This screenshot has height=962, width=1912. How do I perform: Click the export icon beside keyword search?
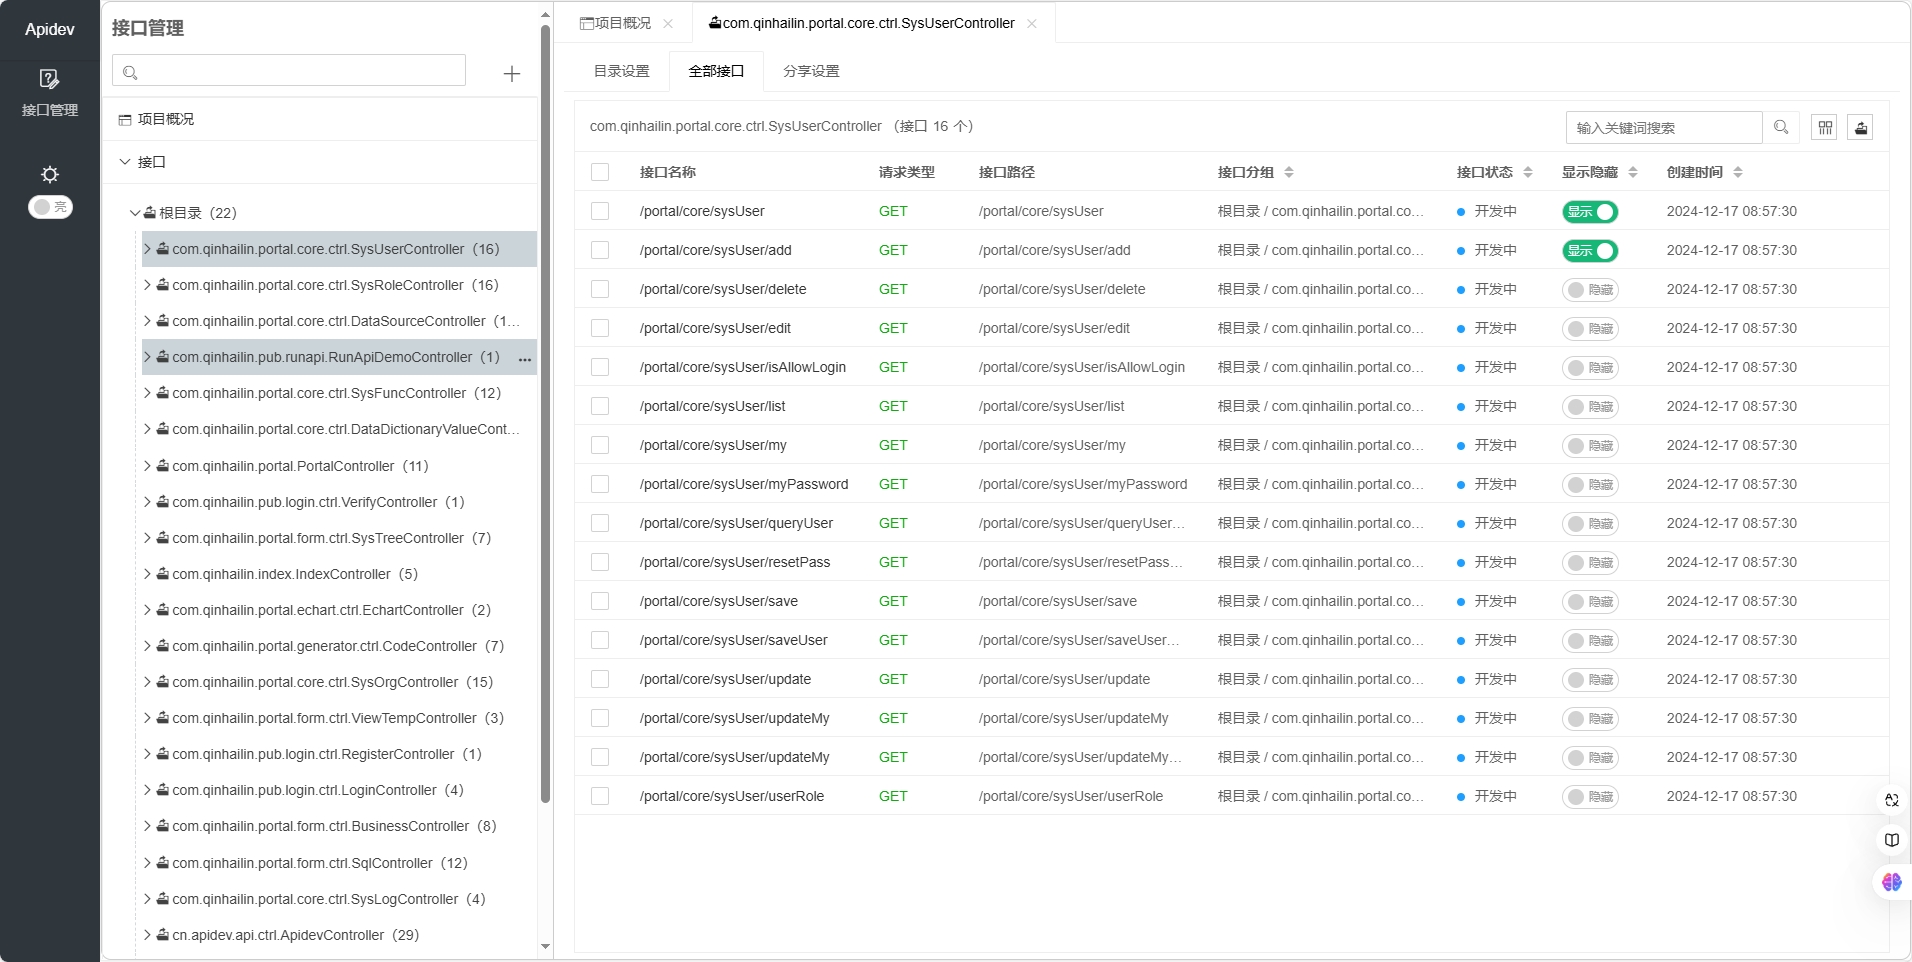pos(1859,127)
